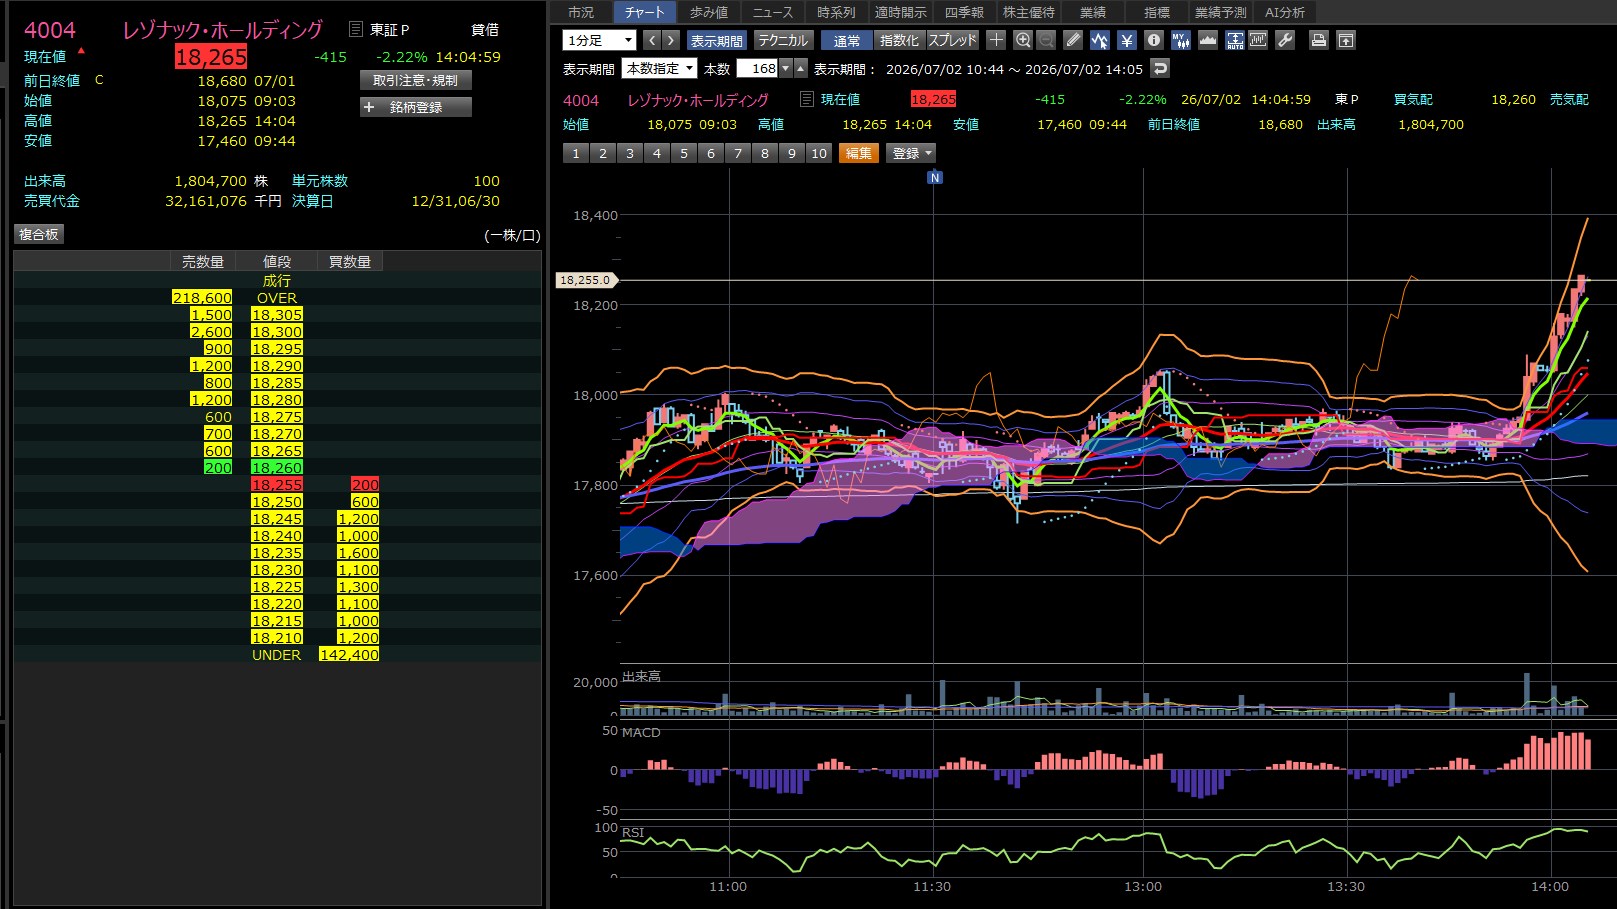
Task: Pop out chart into separate window
Action: click(1346, 40)
